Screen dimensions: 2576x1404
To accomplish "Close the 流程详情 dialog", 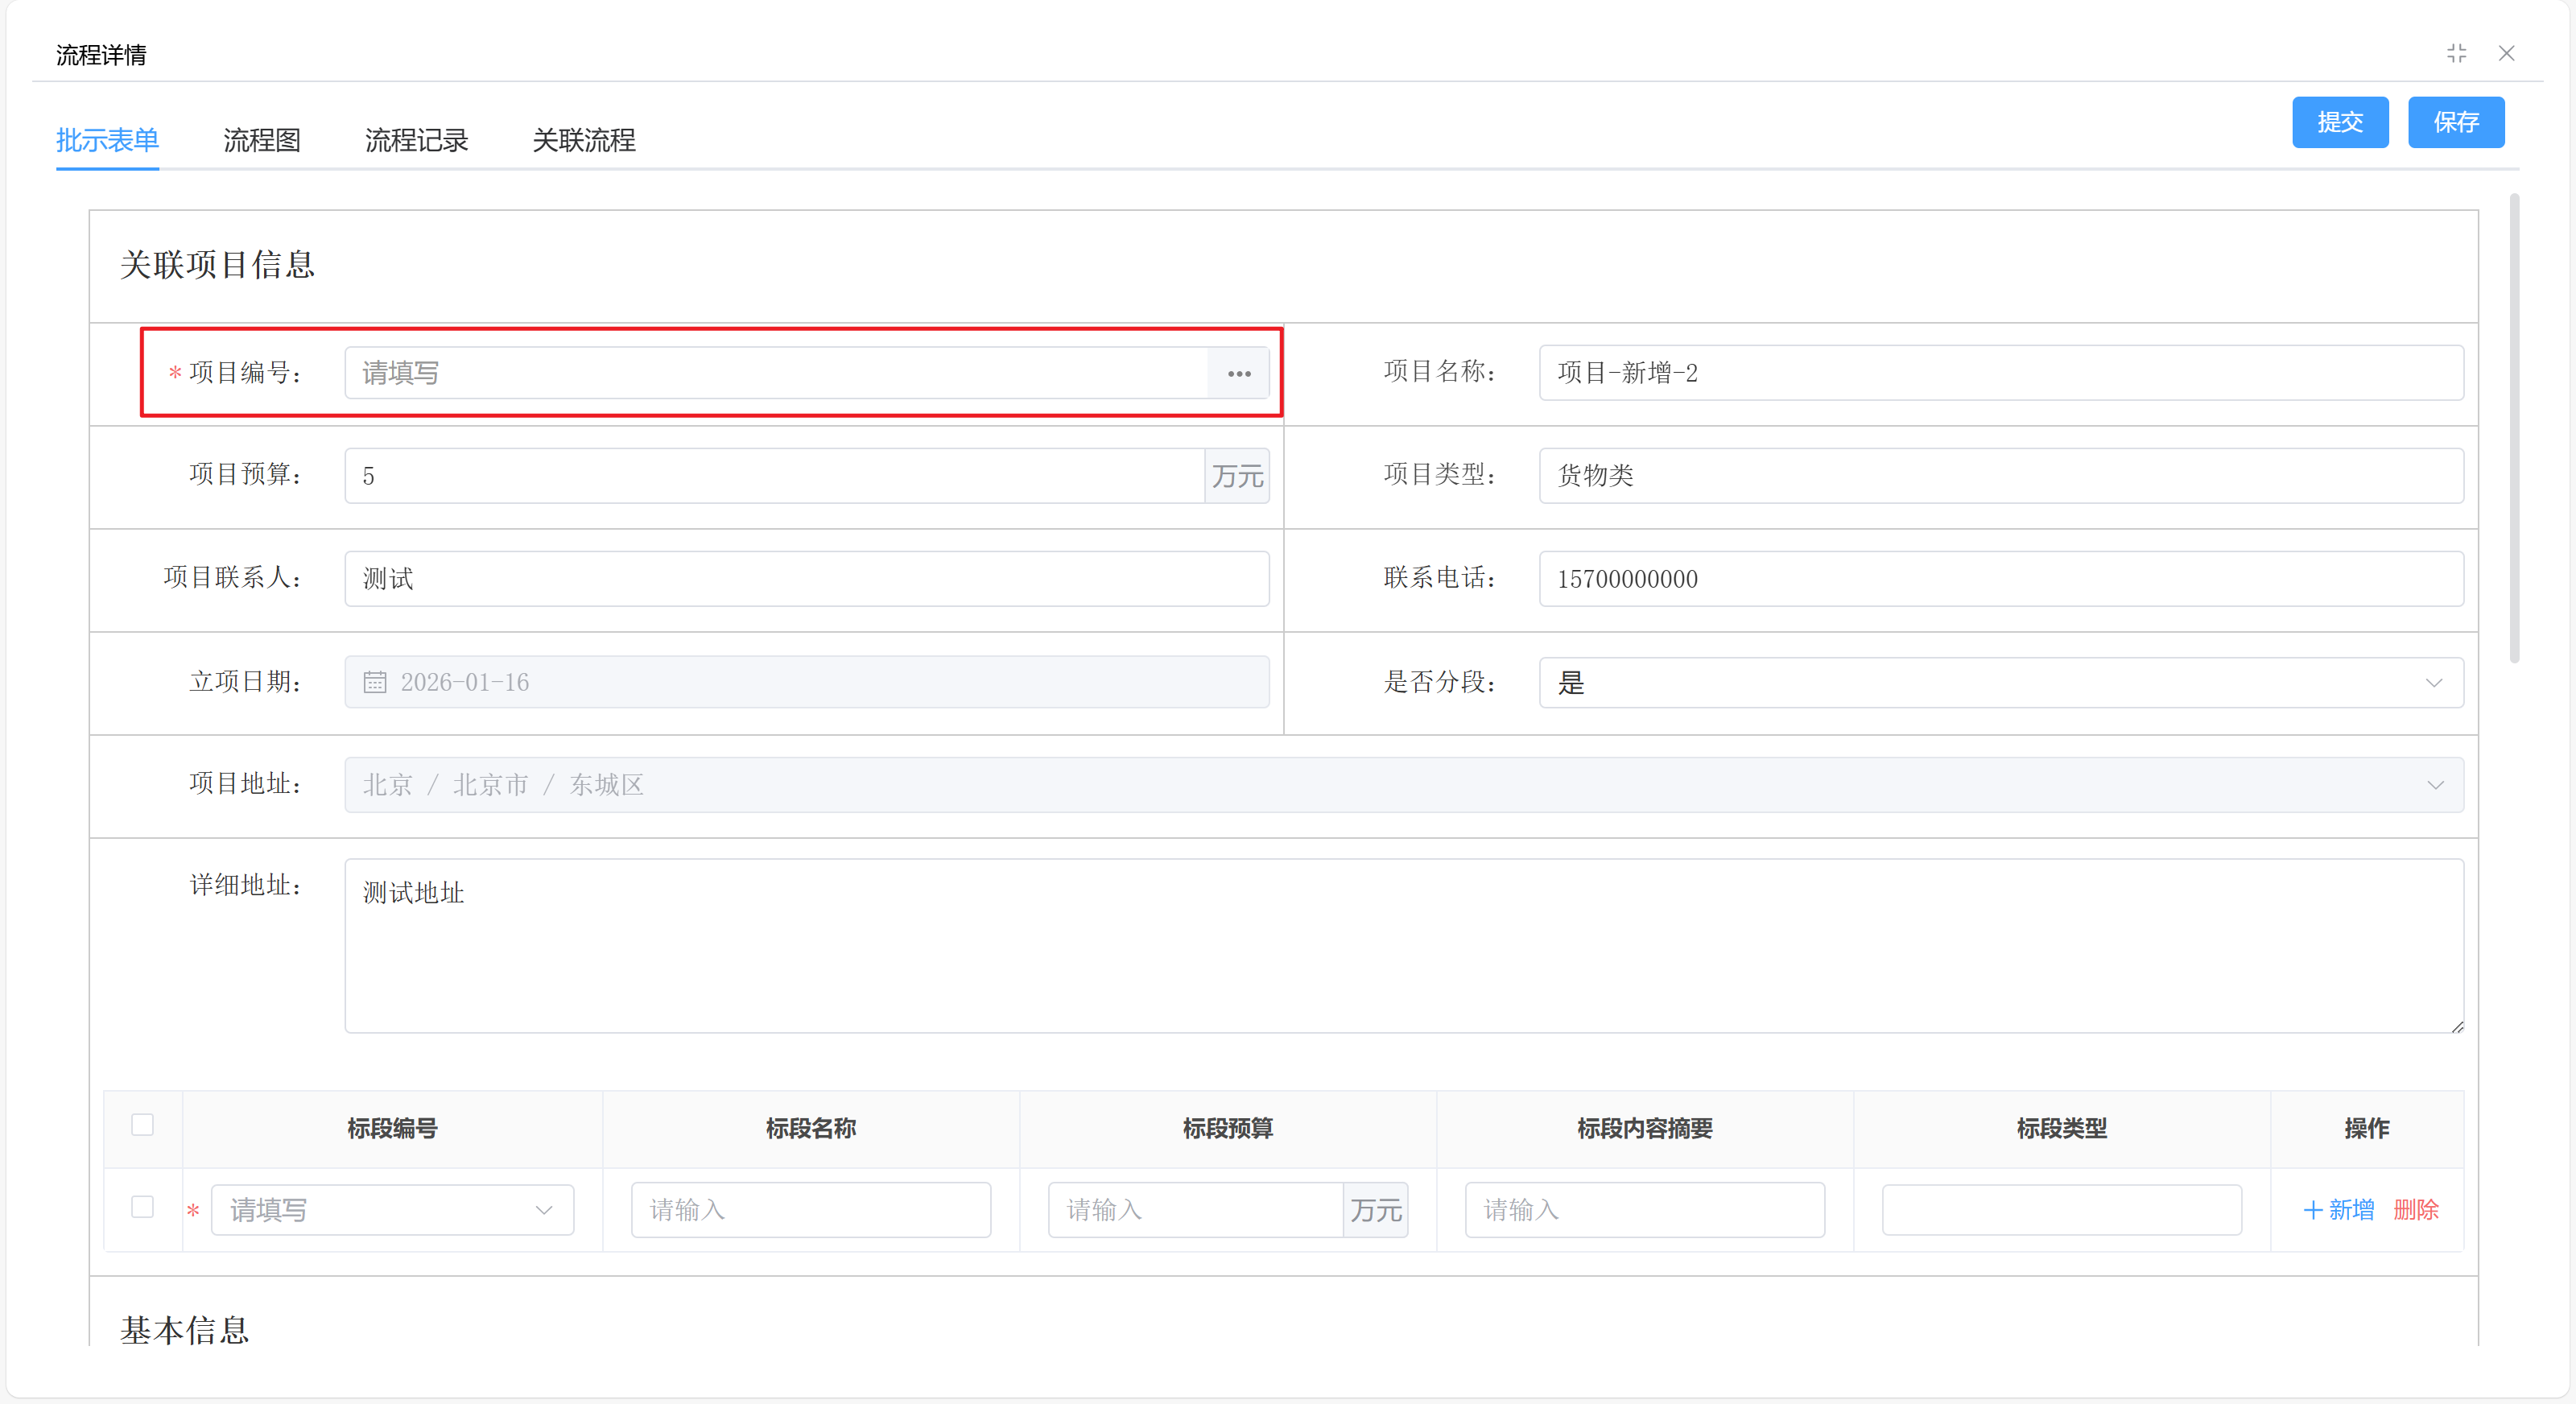I will click(2507, 53).
